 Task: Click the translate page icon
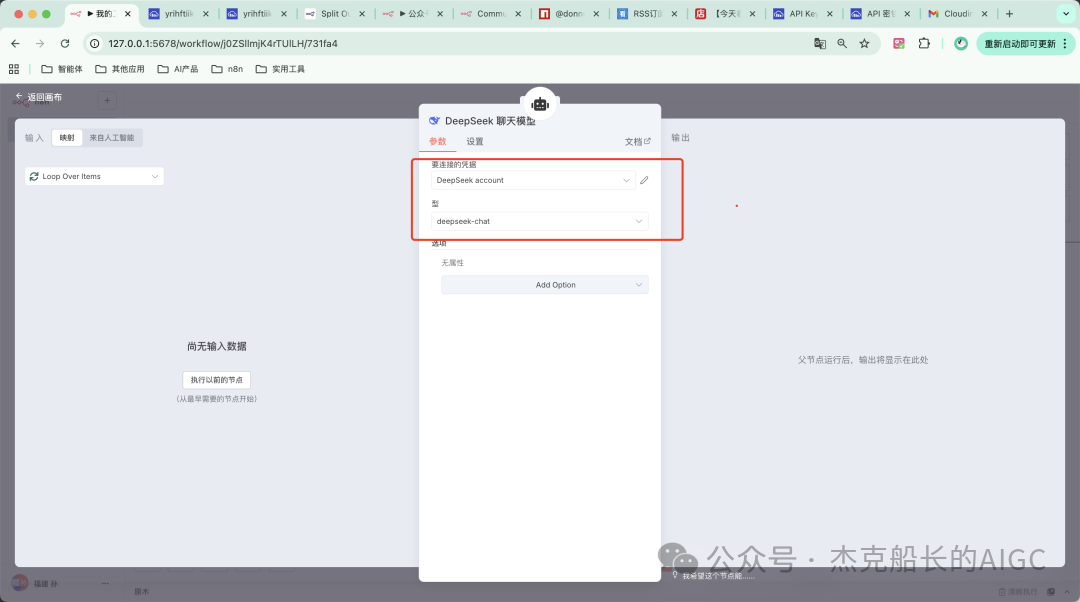click(x=820, y=43)
